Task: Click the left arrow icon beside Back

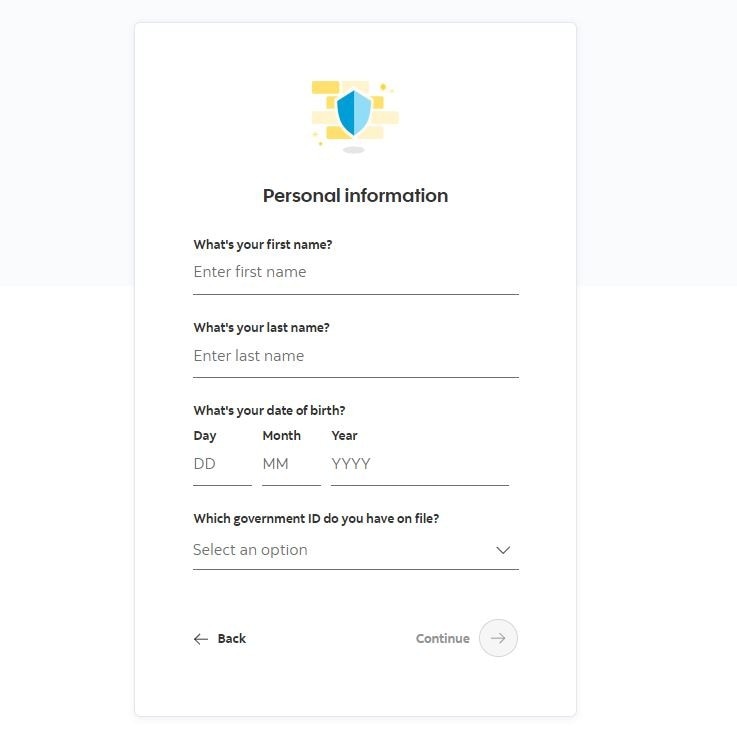Action: click(x=201, y=639)
